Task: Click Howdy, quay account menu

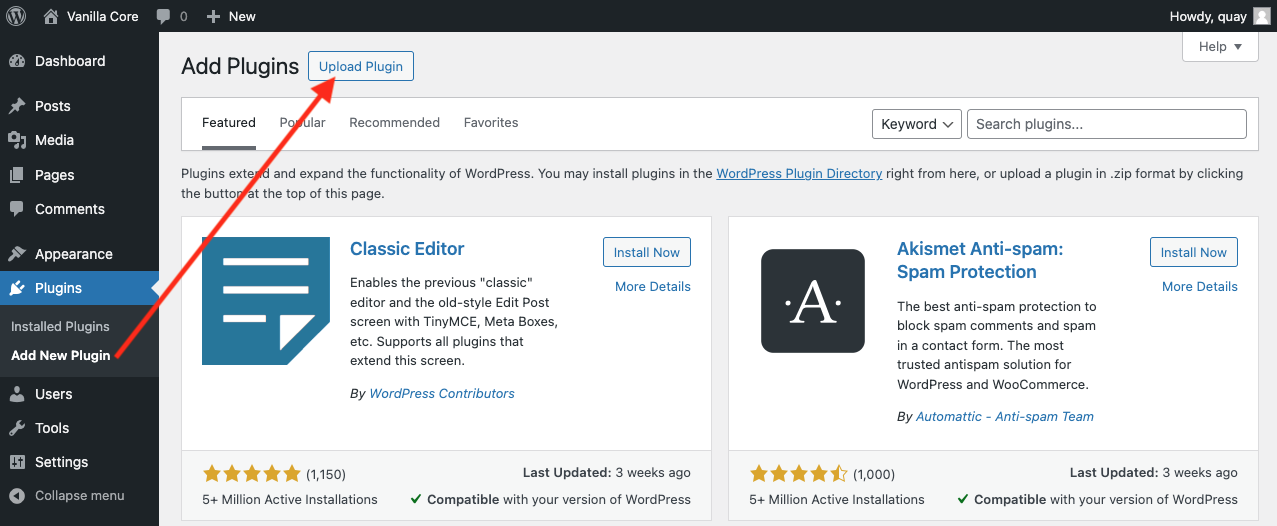Action: pos(1219,16)
